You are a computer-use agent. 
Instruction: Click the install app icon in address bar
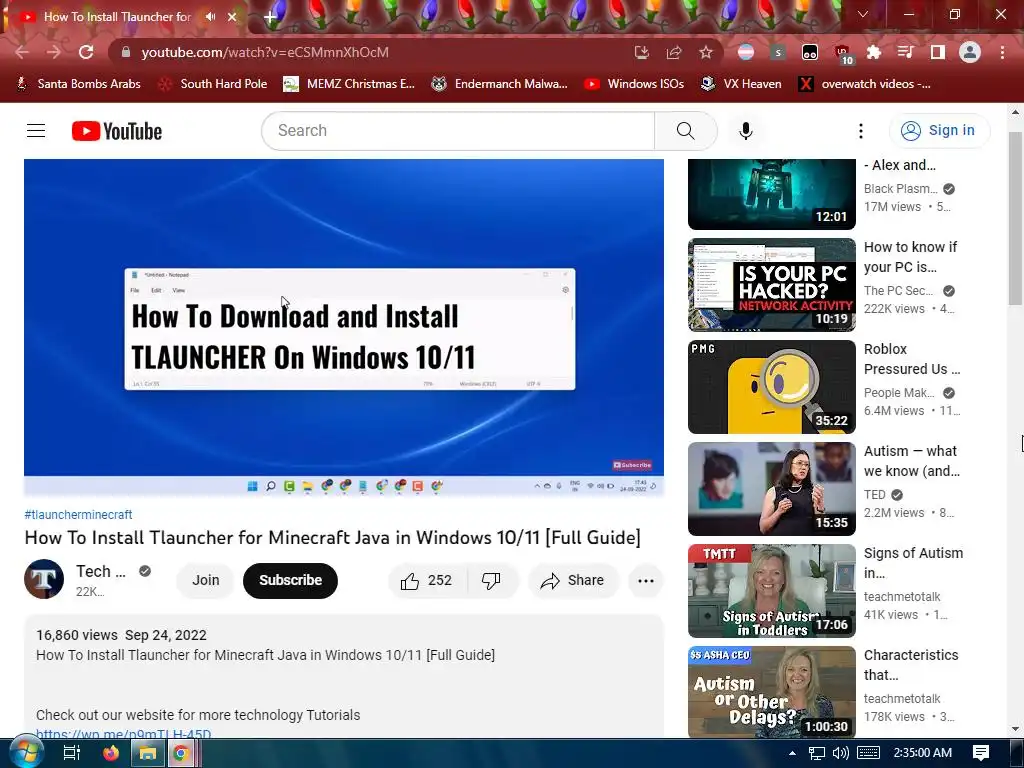click(x=641, y=52)
